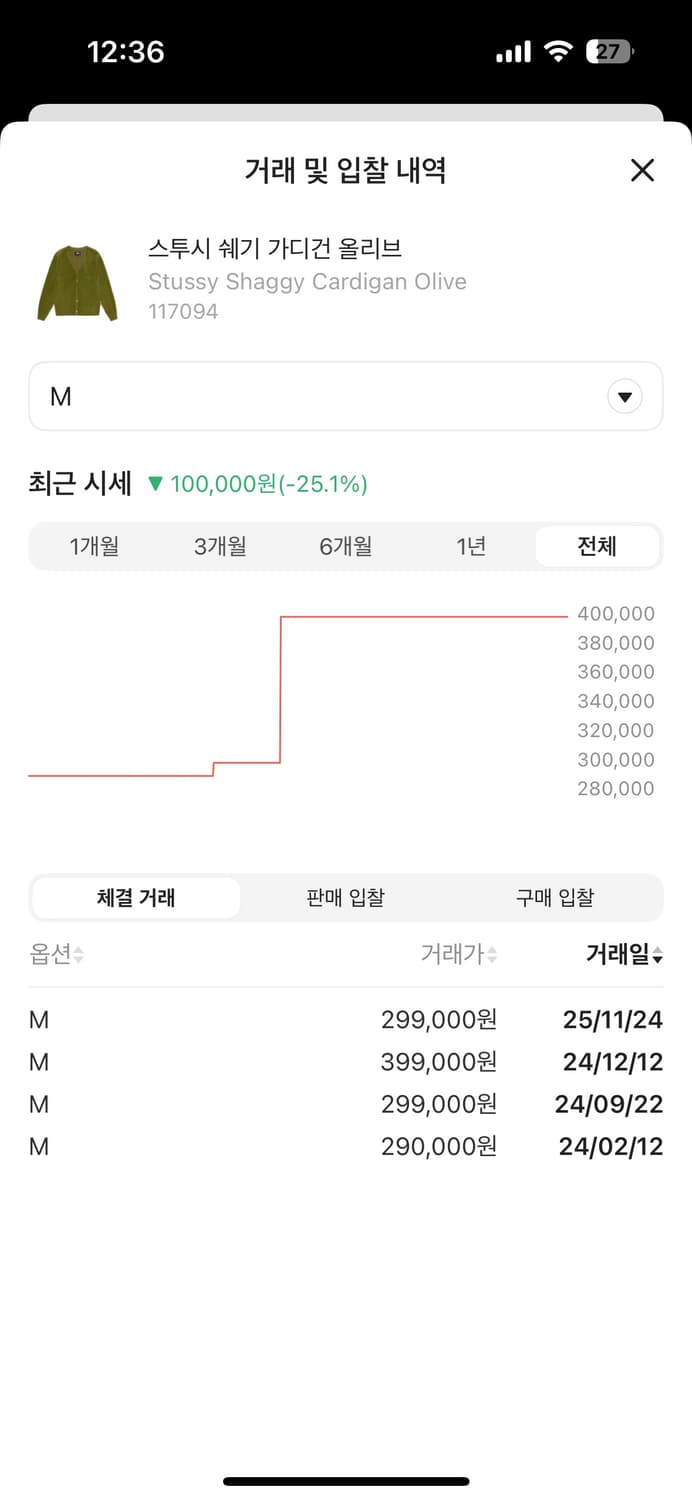Open the size M dropdown
Viewport: 692px width, 1500px height.
pyautogui.click(x=345, y=396)
